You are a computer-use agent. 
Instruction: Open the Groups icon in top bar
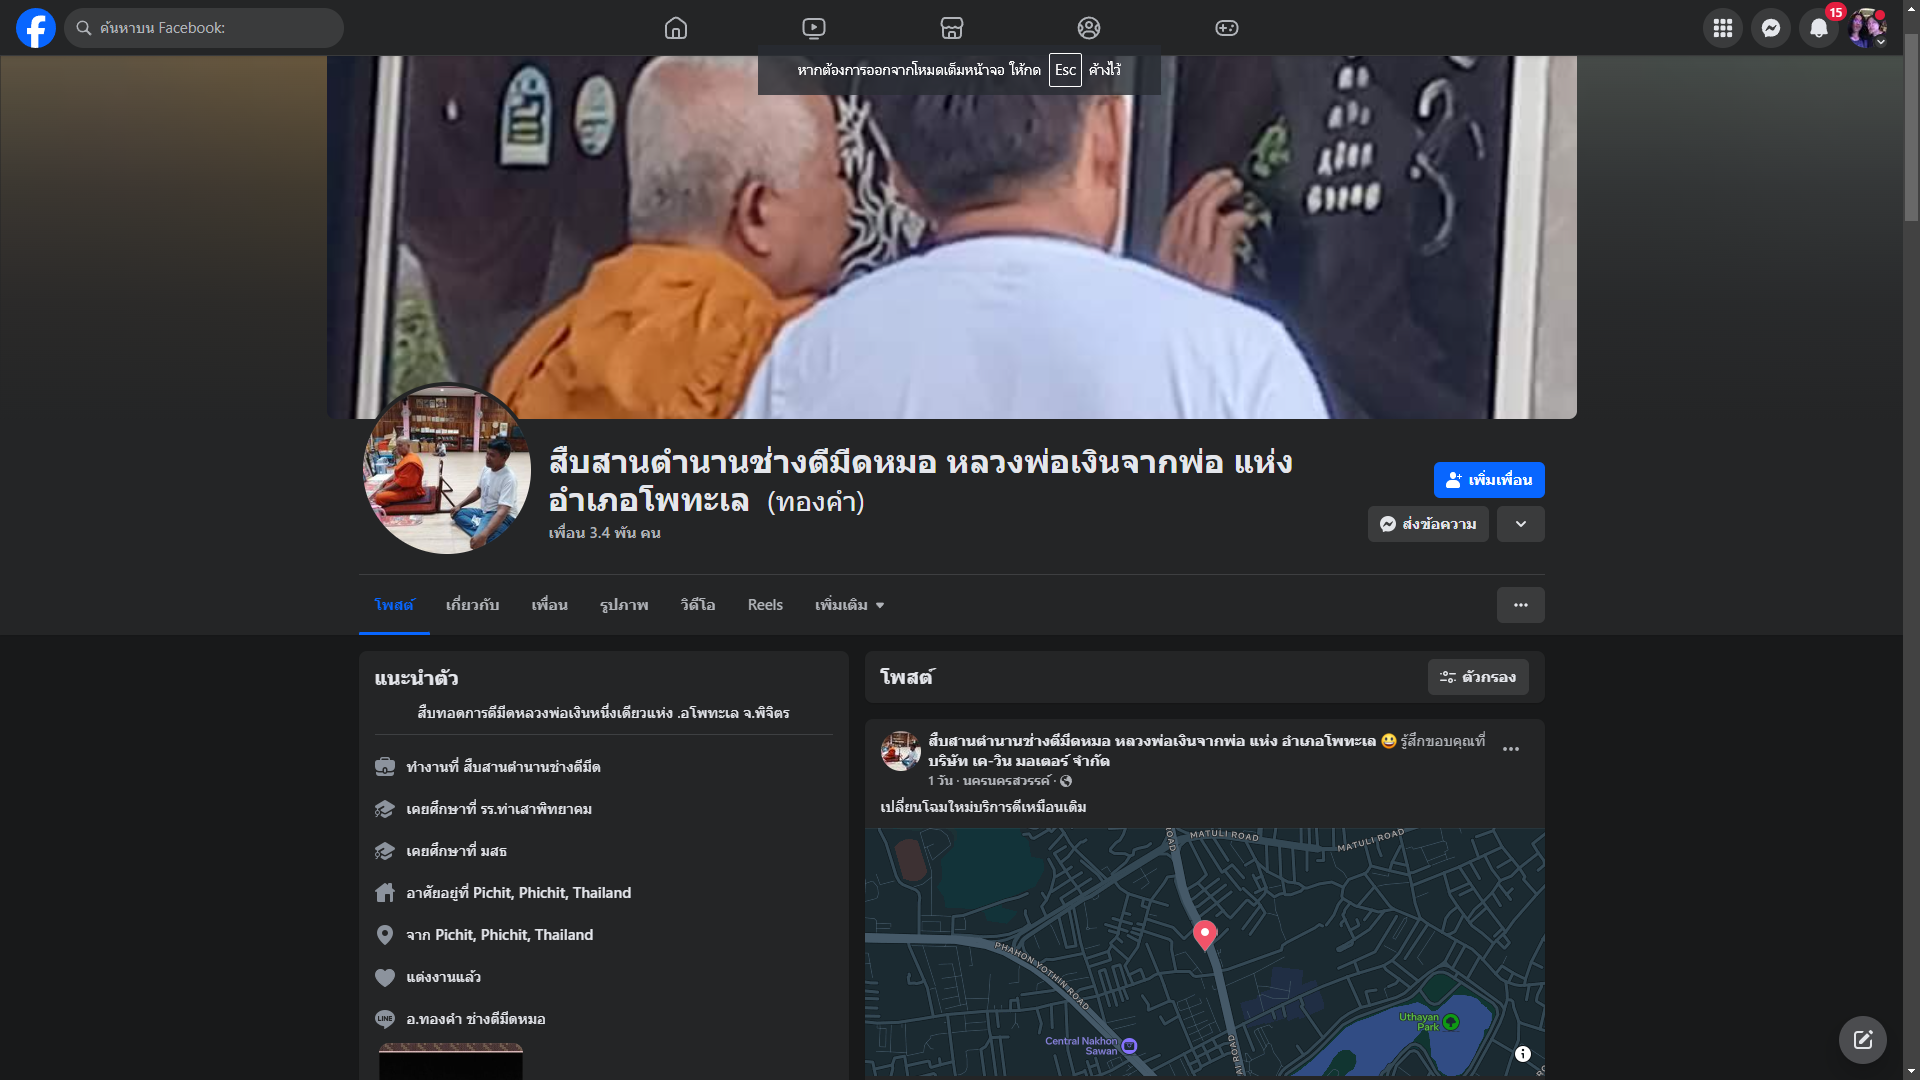coord(1089,28)
